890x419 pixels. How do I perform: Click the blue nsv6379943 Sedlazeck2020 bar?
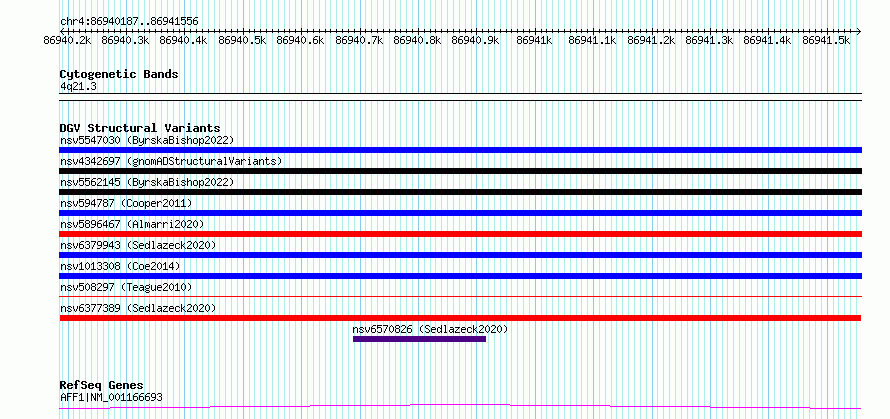(460, 255)
